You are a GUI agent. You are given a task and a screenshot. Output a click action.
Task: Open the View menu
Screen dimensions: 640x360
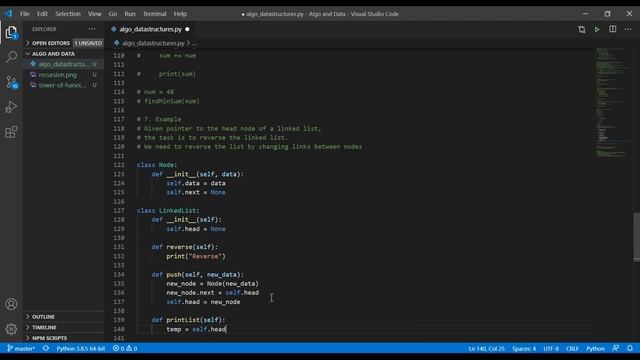(94, 14)
